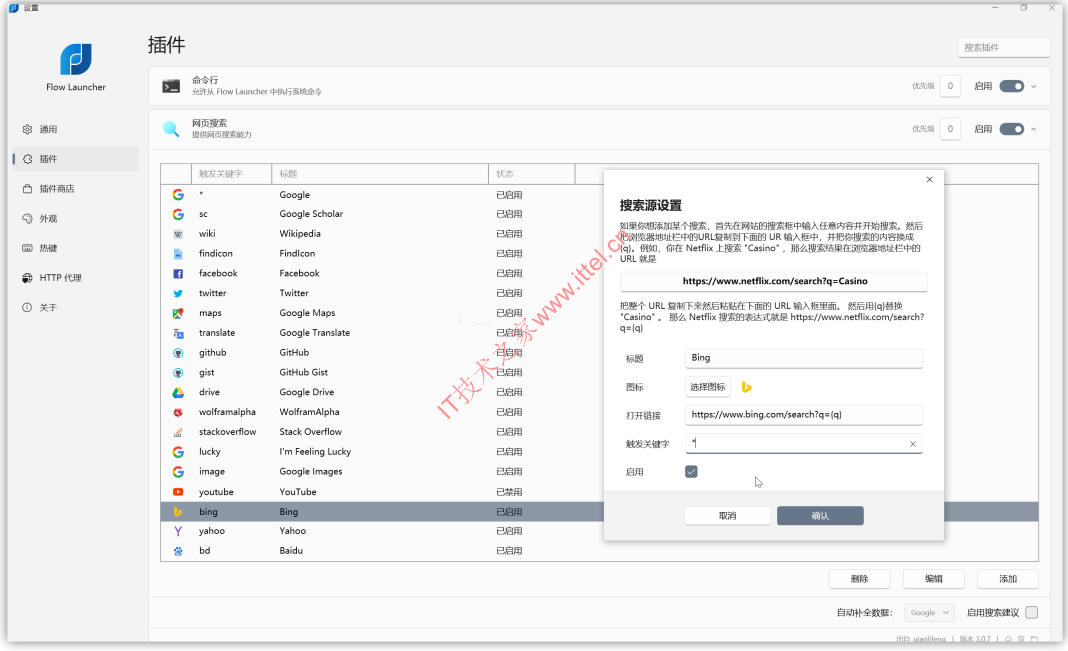This screenshot has height=651, width=1068.
Task: Check the enable search suggestions checkbox
Action: [x=1032, y=612]
